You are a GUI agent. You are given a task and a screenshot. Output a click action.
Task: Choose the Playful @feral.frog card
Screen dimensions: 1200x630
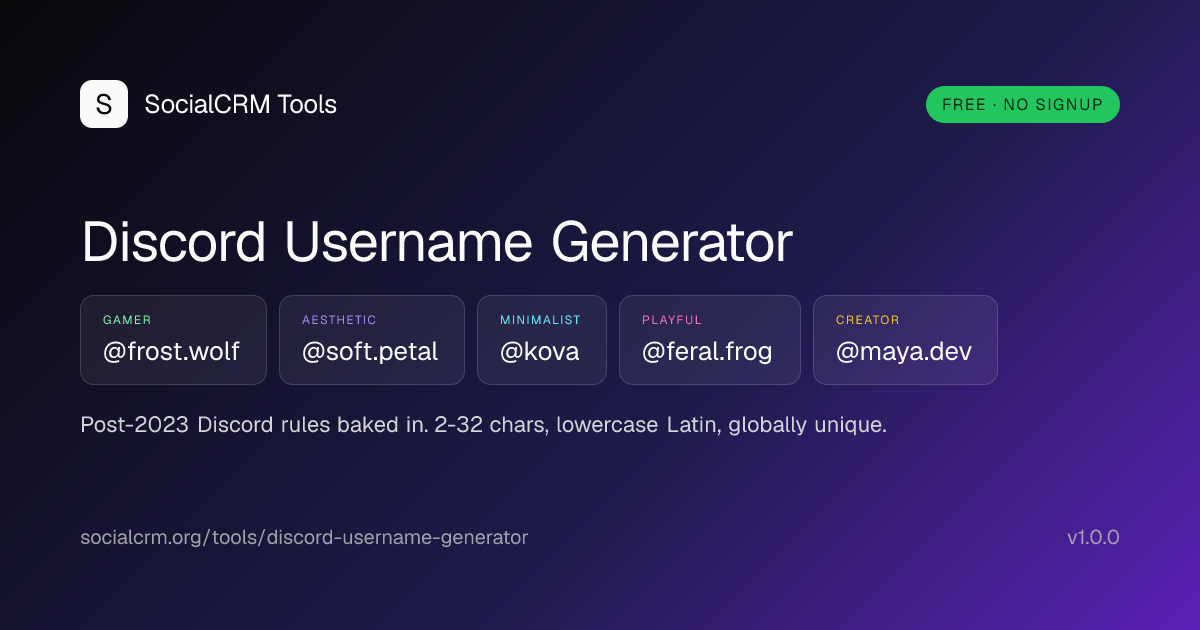click(x=710, y=340)
